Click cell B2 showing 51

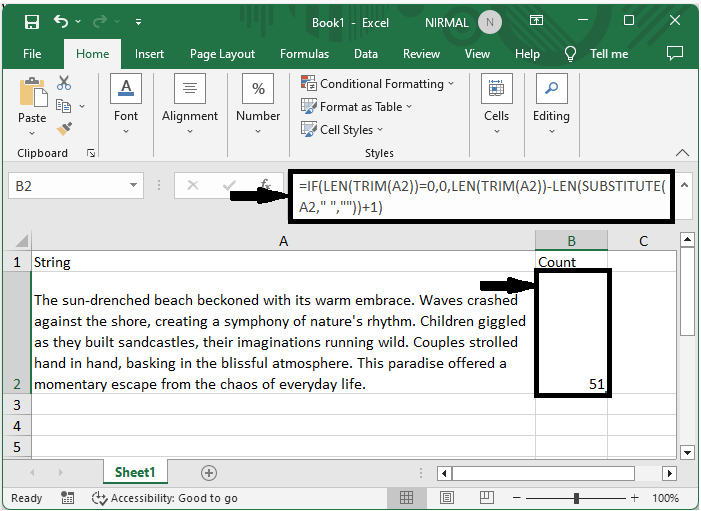571,333
